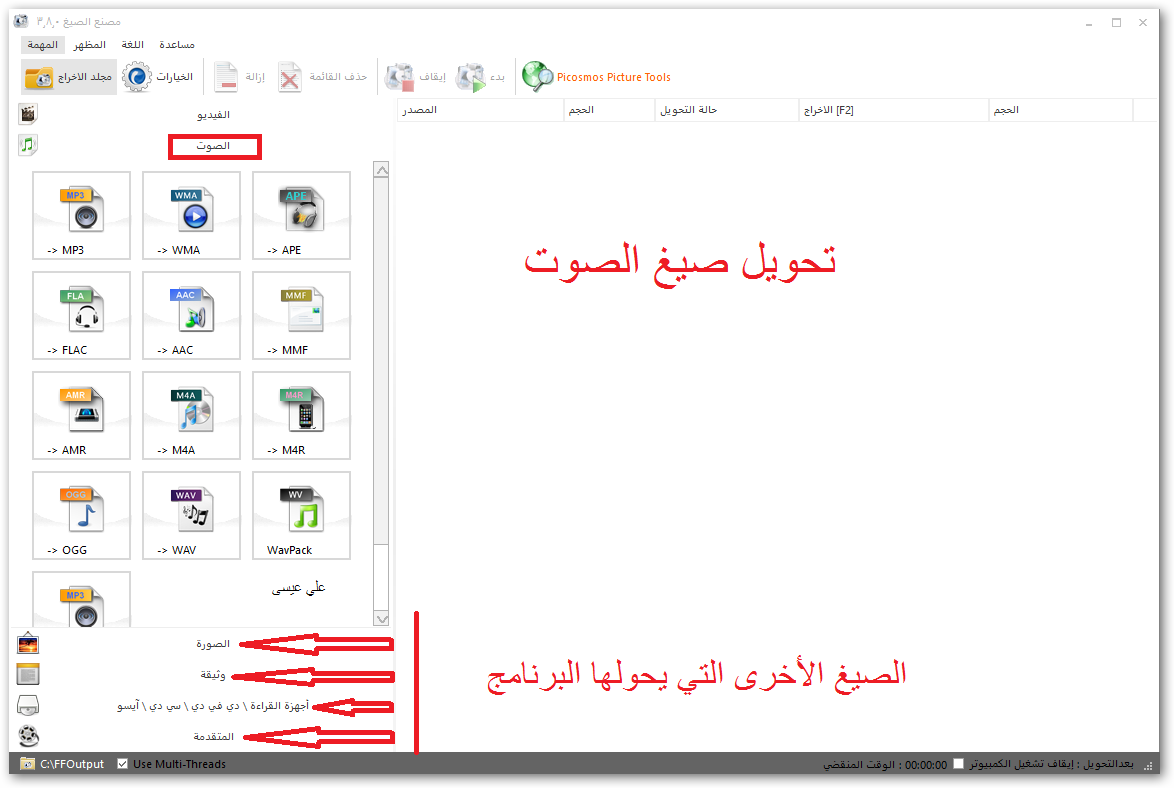Pick the AAC audio format icon
The width and height of the screenshot is (1174, 788).
point(191,315)
